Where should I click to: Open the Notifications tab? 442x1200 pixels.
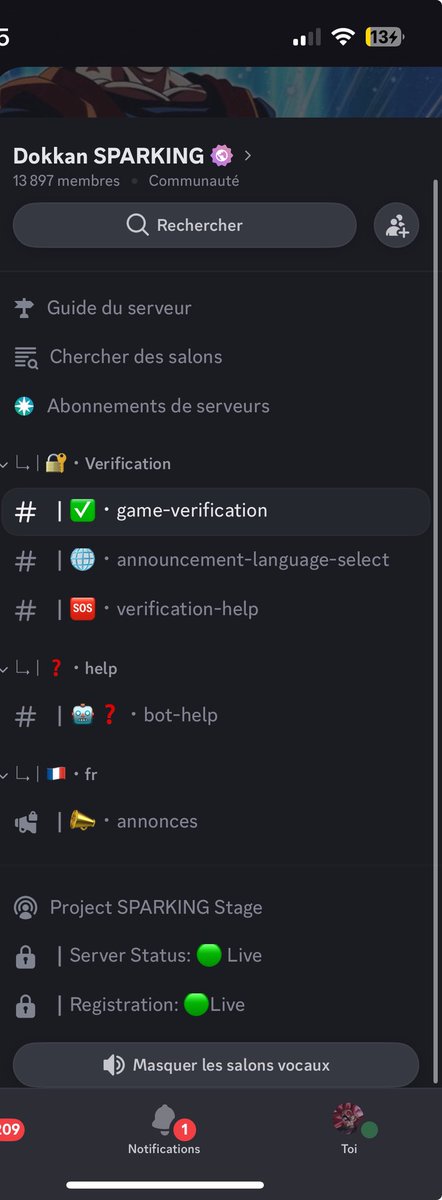tap(164, 1131)
